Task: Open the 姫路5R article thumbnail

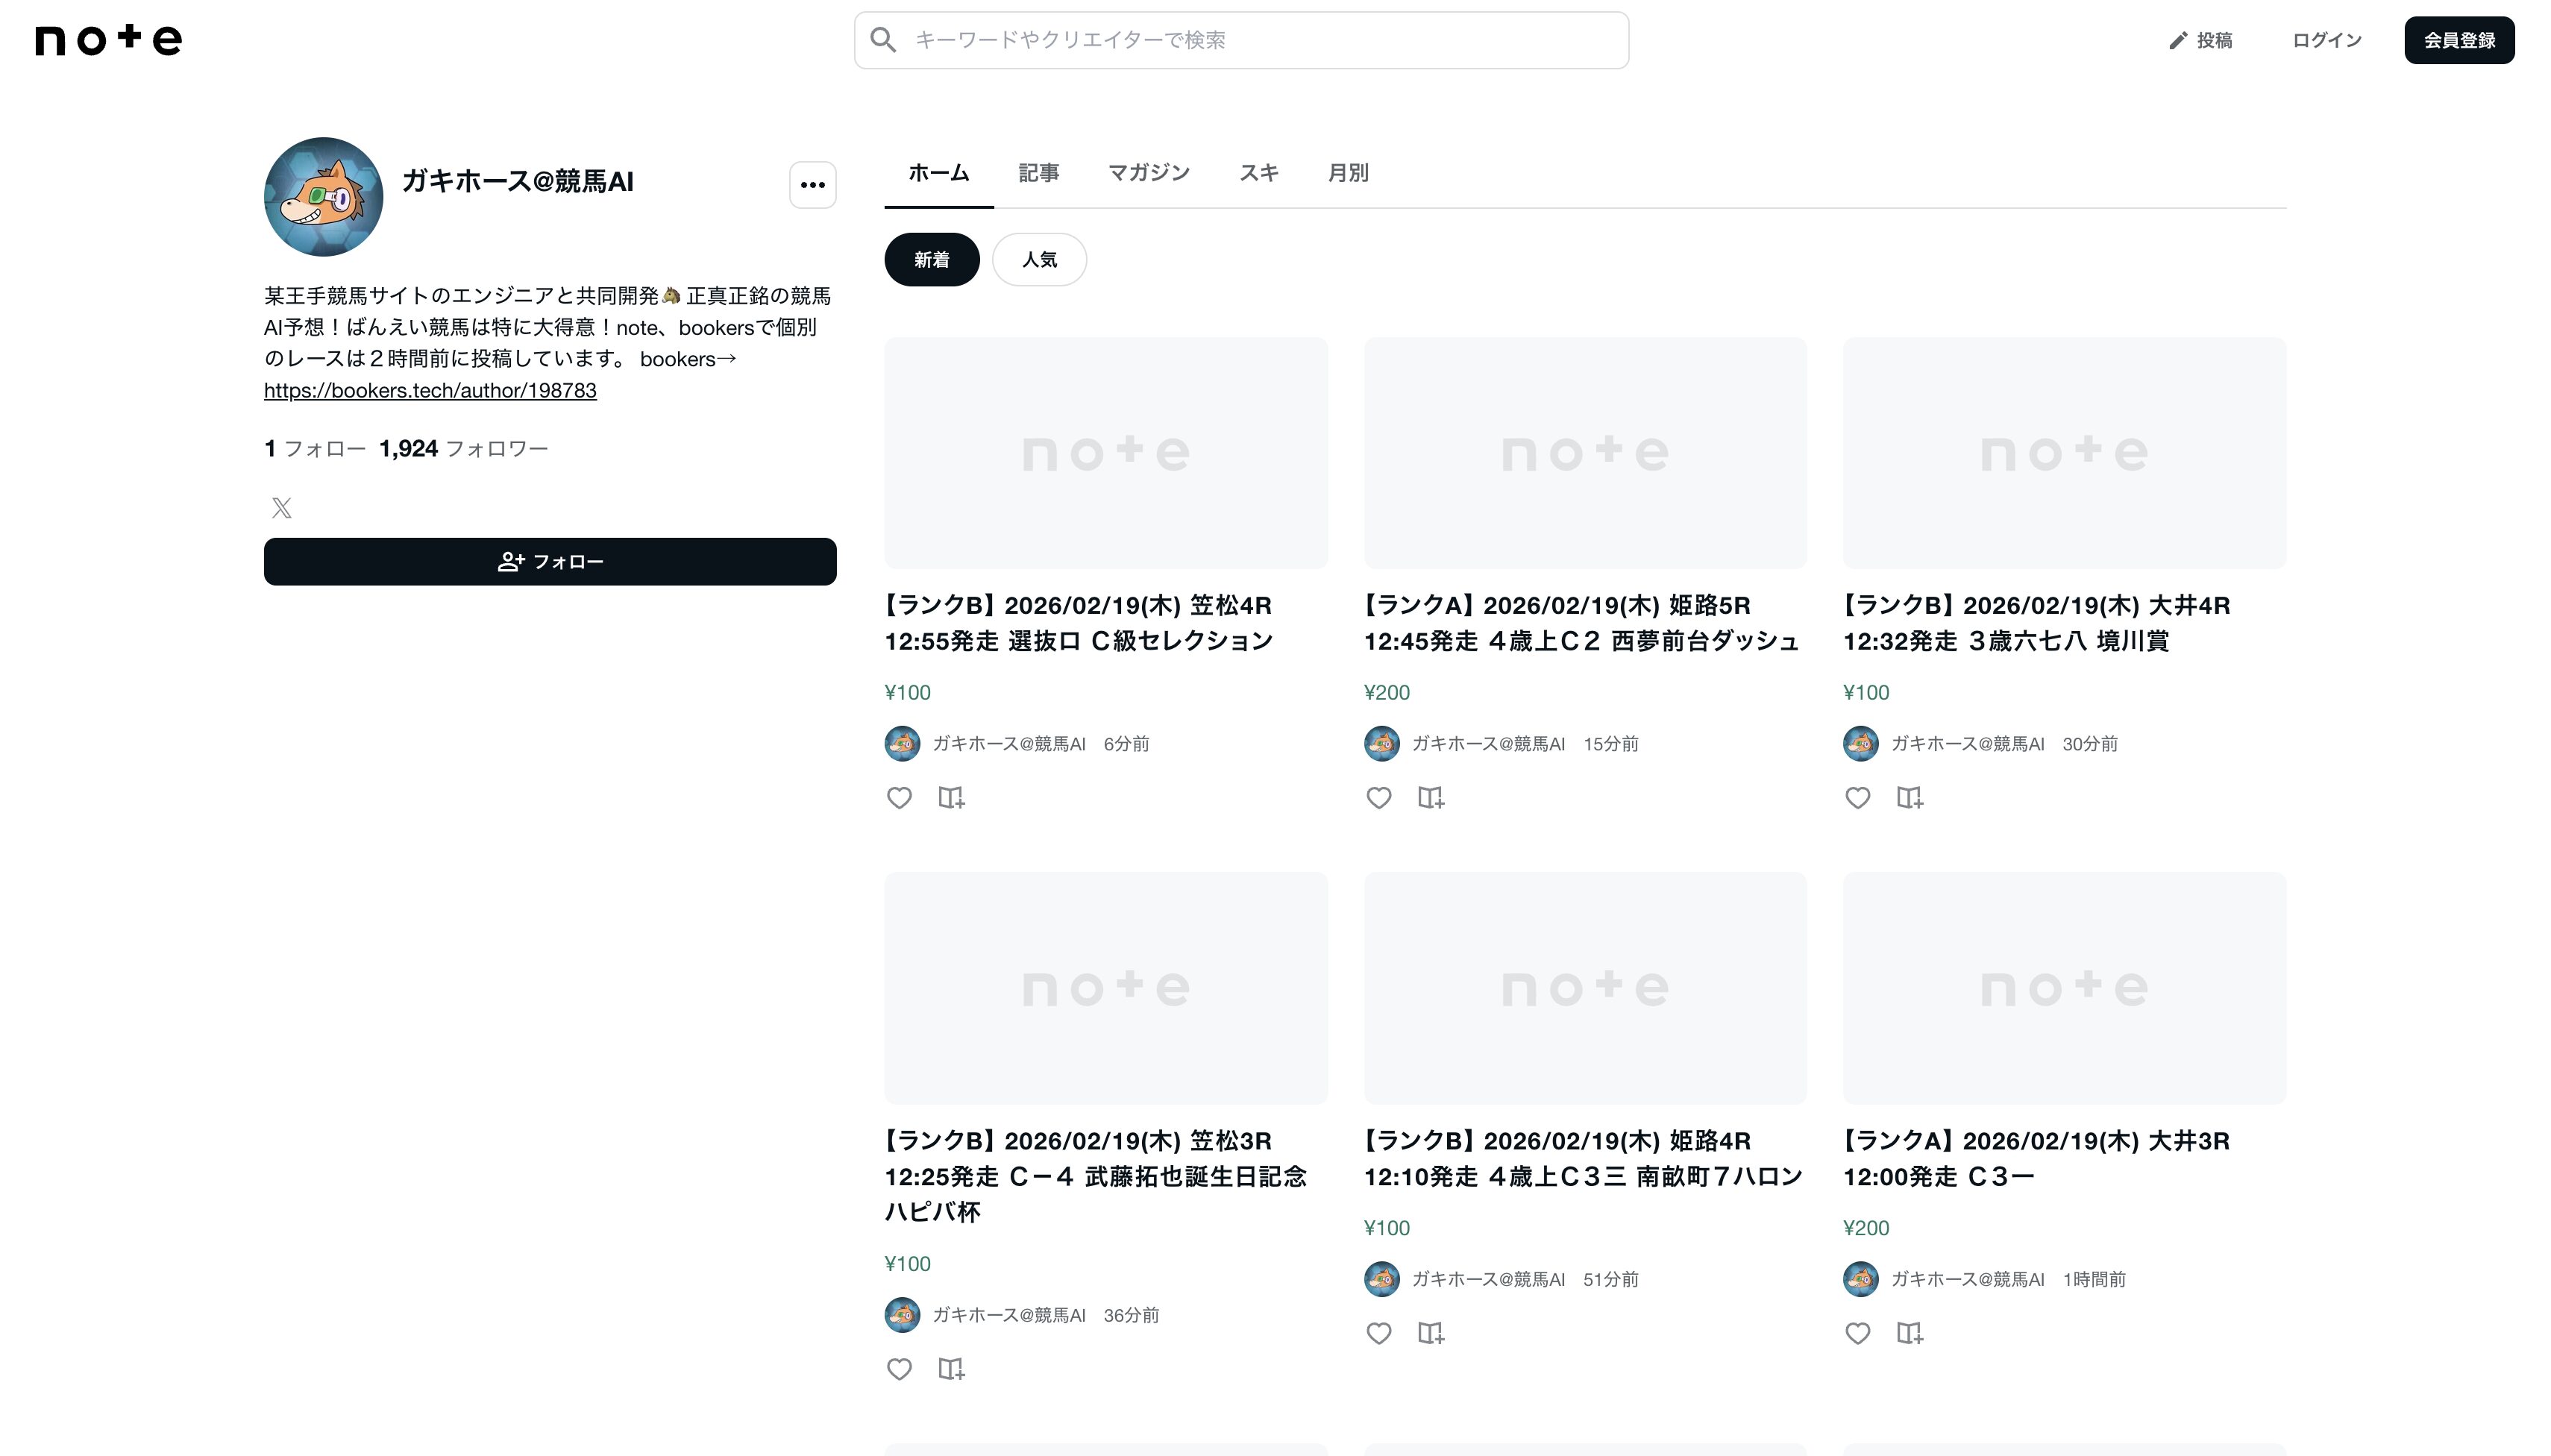Action: [x=1584, y=453]
